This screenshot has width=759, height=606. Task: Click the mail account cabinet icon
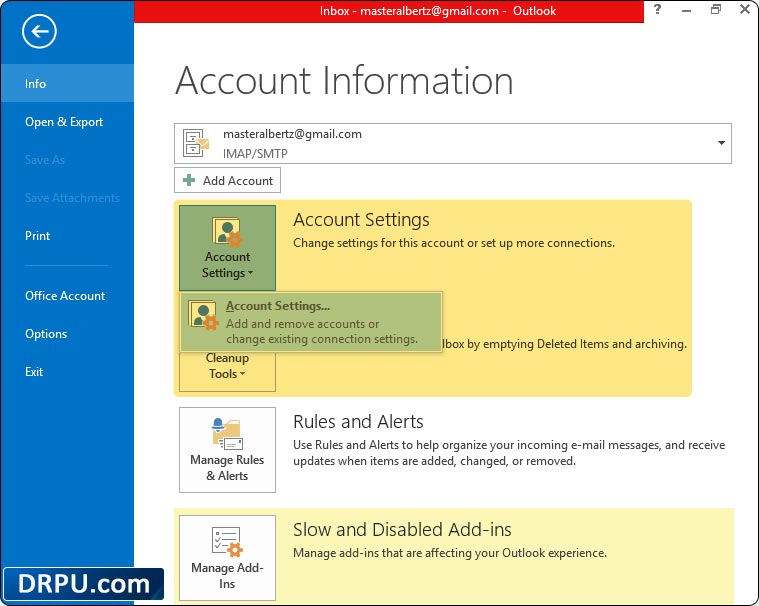pos(196,143)
